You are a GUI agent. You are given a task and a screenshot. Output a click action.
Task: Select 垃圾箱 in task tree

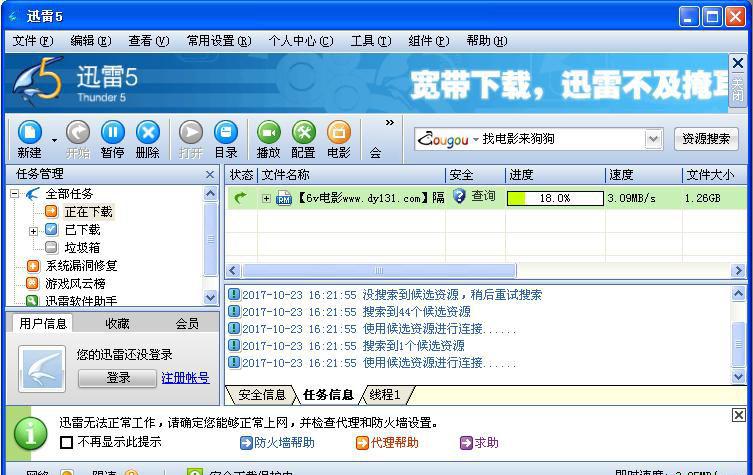pos(83,248)
